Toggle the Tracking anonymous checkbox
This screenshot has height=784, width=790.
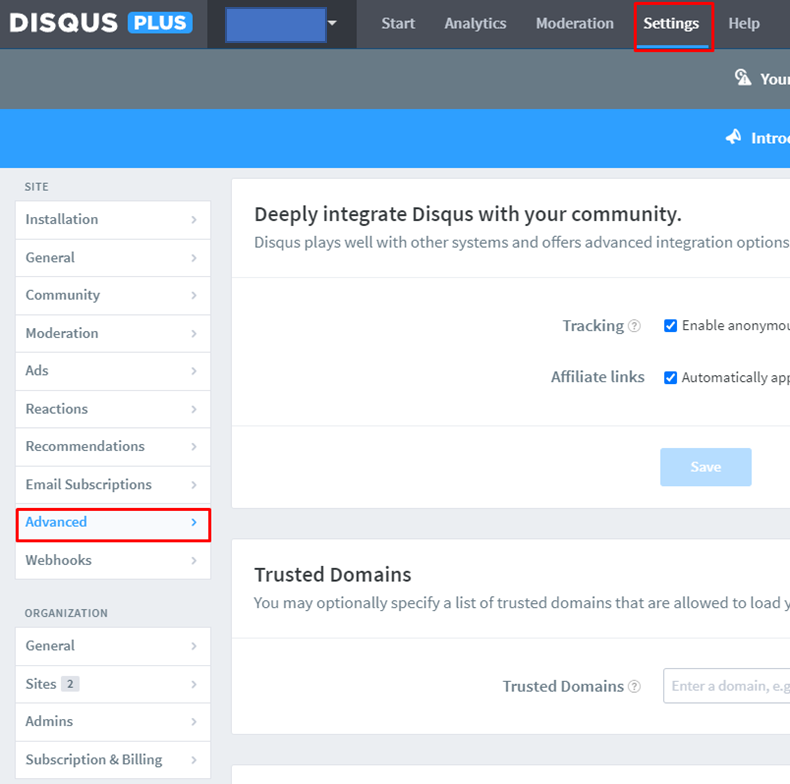tap(670, 325)
